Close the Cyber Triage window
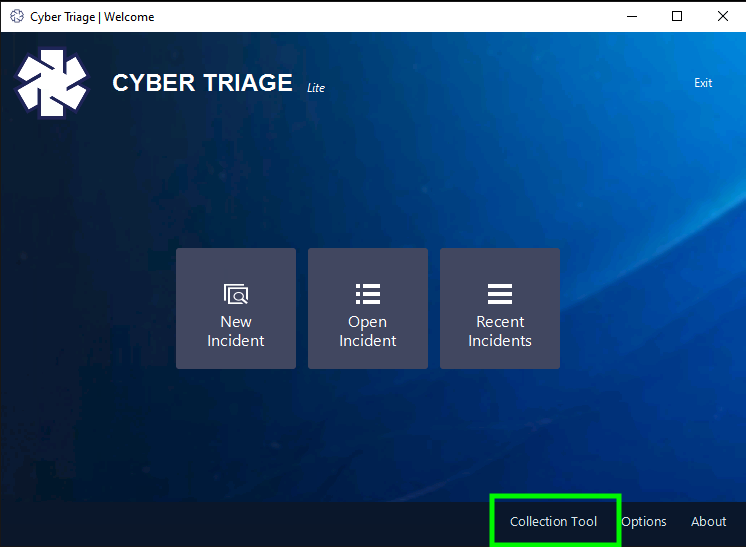The width and height of the screenshot is (746, 547). (722, 16)
